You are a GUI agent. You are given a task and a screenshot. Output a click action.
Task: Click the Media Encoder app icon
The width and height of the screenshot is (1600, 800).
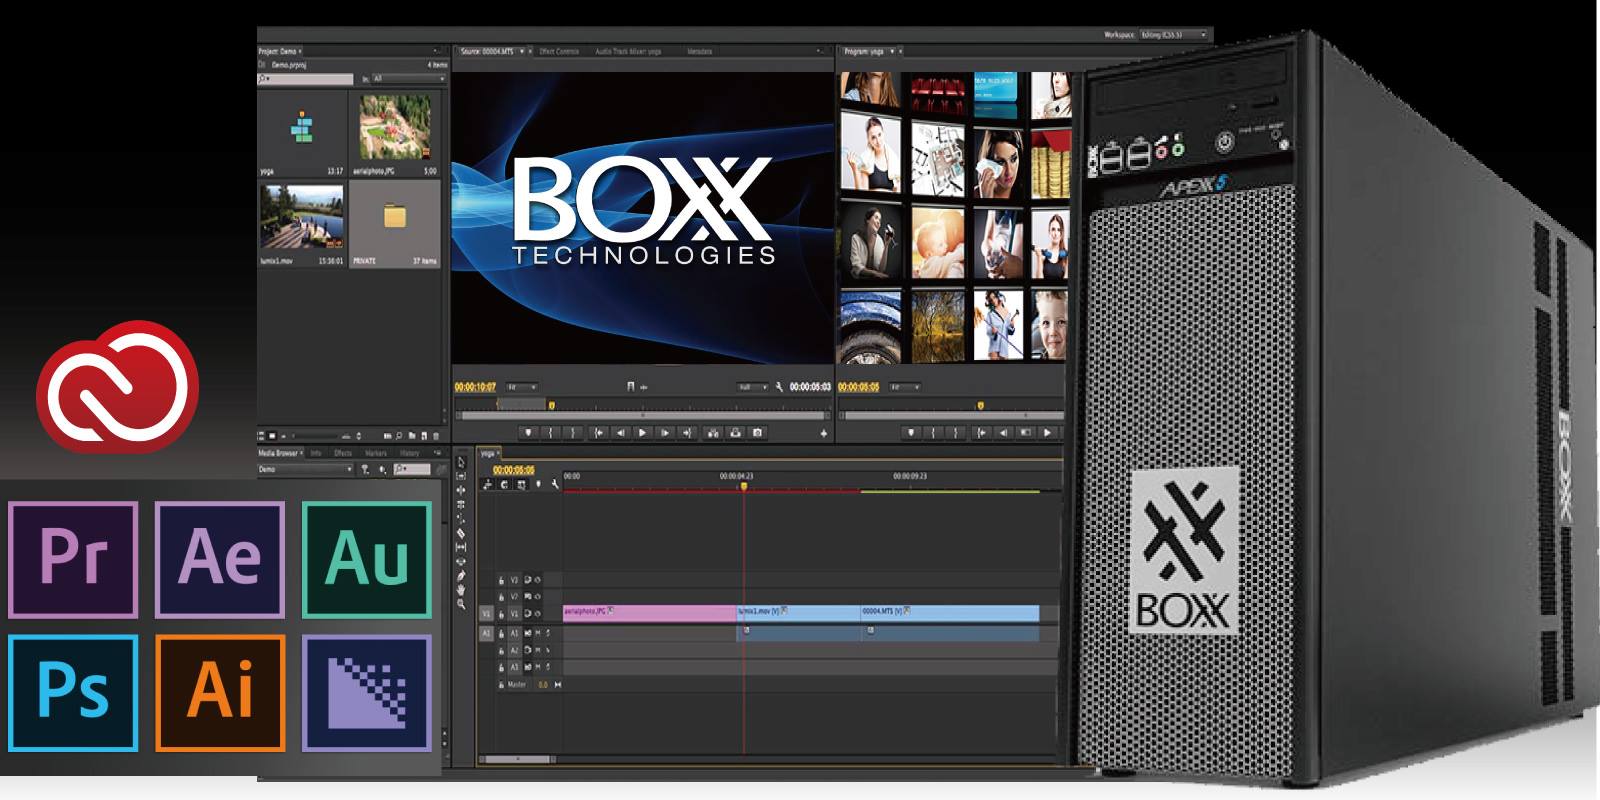(367, 692)
